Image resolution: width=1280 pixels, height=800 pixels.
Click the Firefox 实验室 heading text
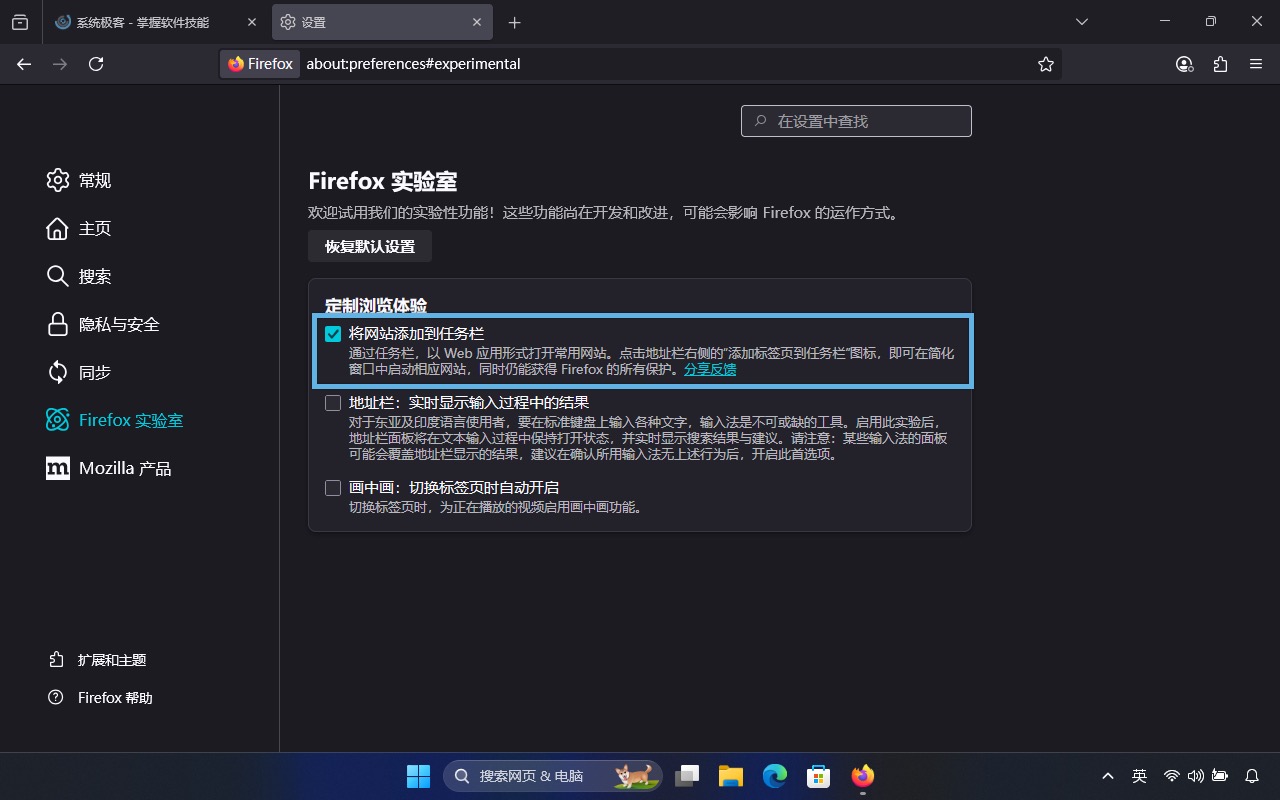coord(383,181)
